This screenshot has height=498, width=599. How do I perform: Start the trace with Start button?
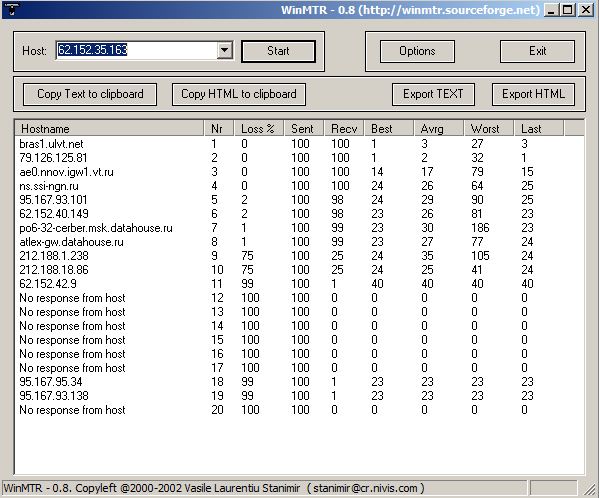[278, 51]
